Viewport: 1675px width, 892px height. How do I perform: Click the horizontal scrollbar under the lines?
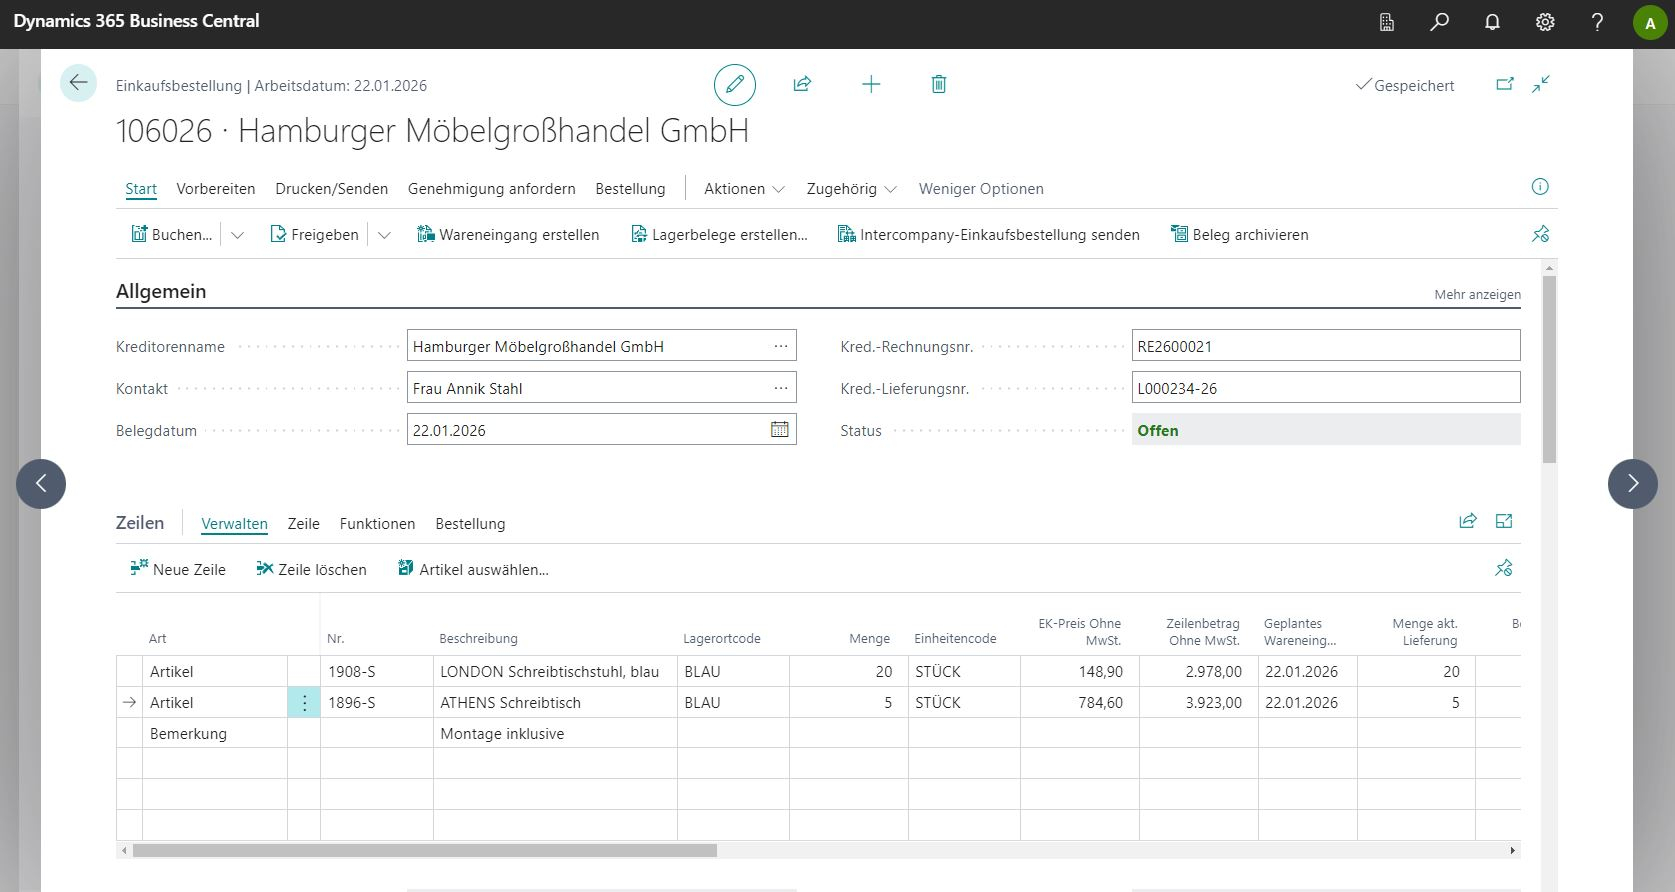[x=425, y=851]
